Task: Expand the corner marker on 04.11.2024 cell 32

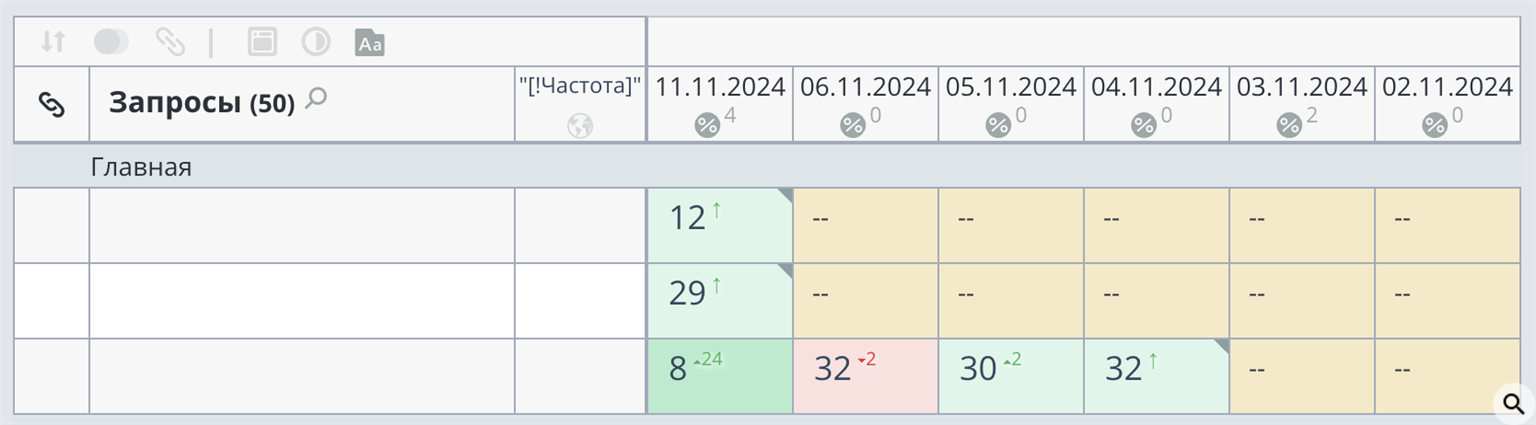Action: [x=1221, y=346]
